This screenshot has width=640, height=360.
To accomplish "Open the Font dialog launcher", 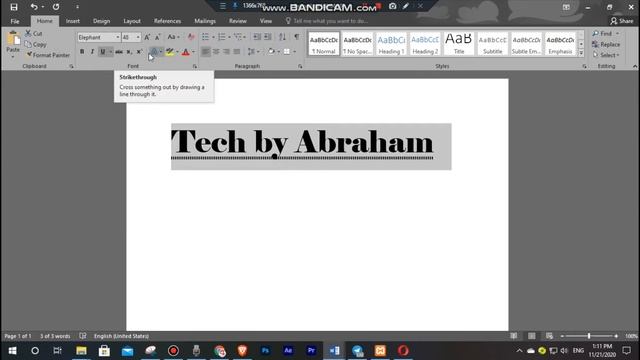I will tap(195, 66).
